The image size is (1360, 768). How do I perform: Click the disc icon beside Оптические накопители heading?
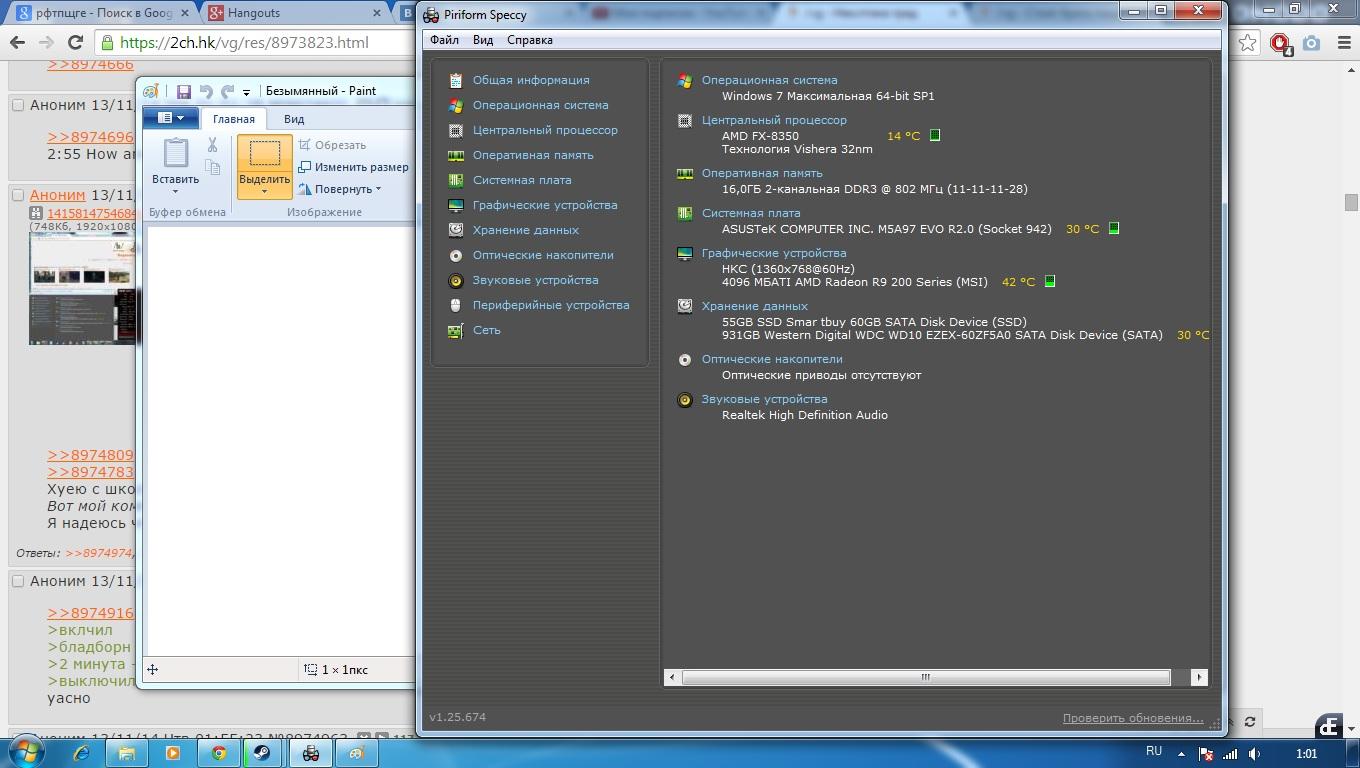click(x=685, y=360)
